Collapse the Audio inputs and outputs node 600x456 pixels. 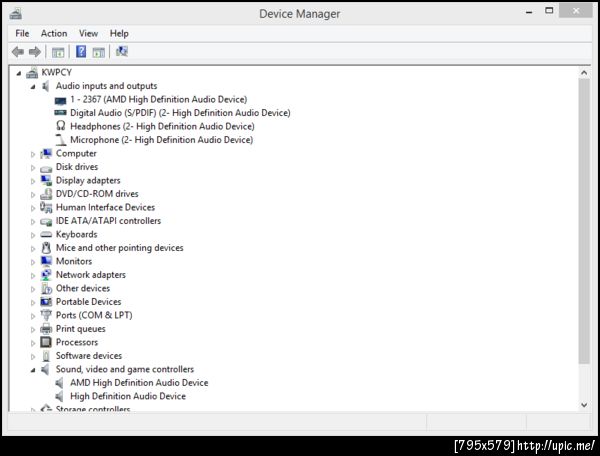[33, 87]
